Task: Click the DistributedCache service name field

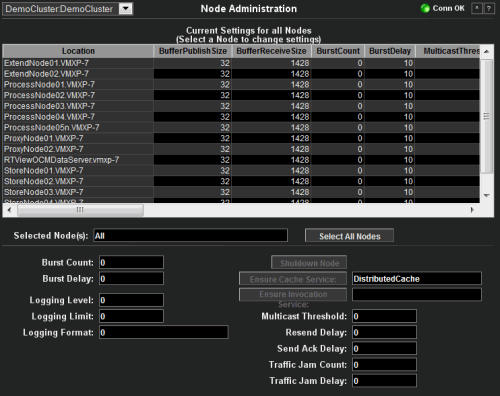Action: pyautogui.click(x=417, y=278)
